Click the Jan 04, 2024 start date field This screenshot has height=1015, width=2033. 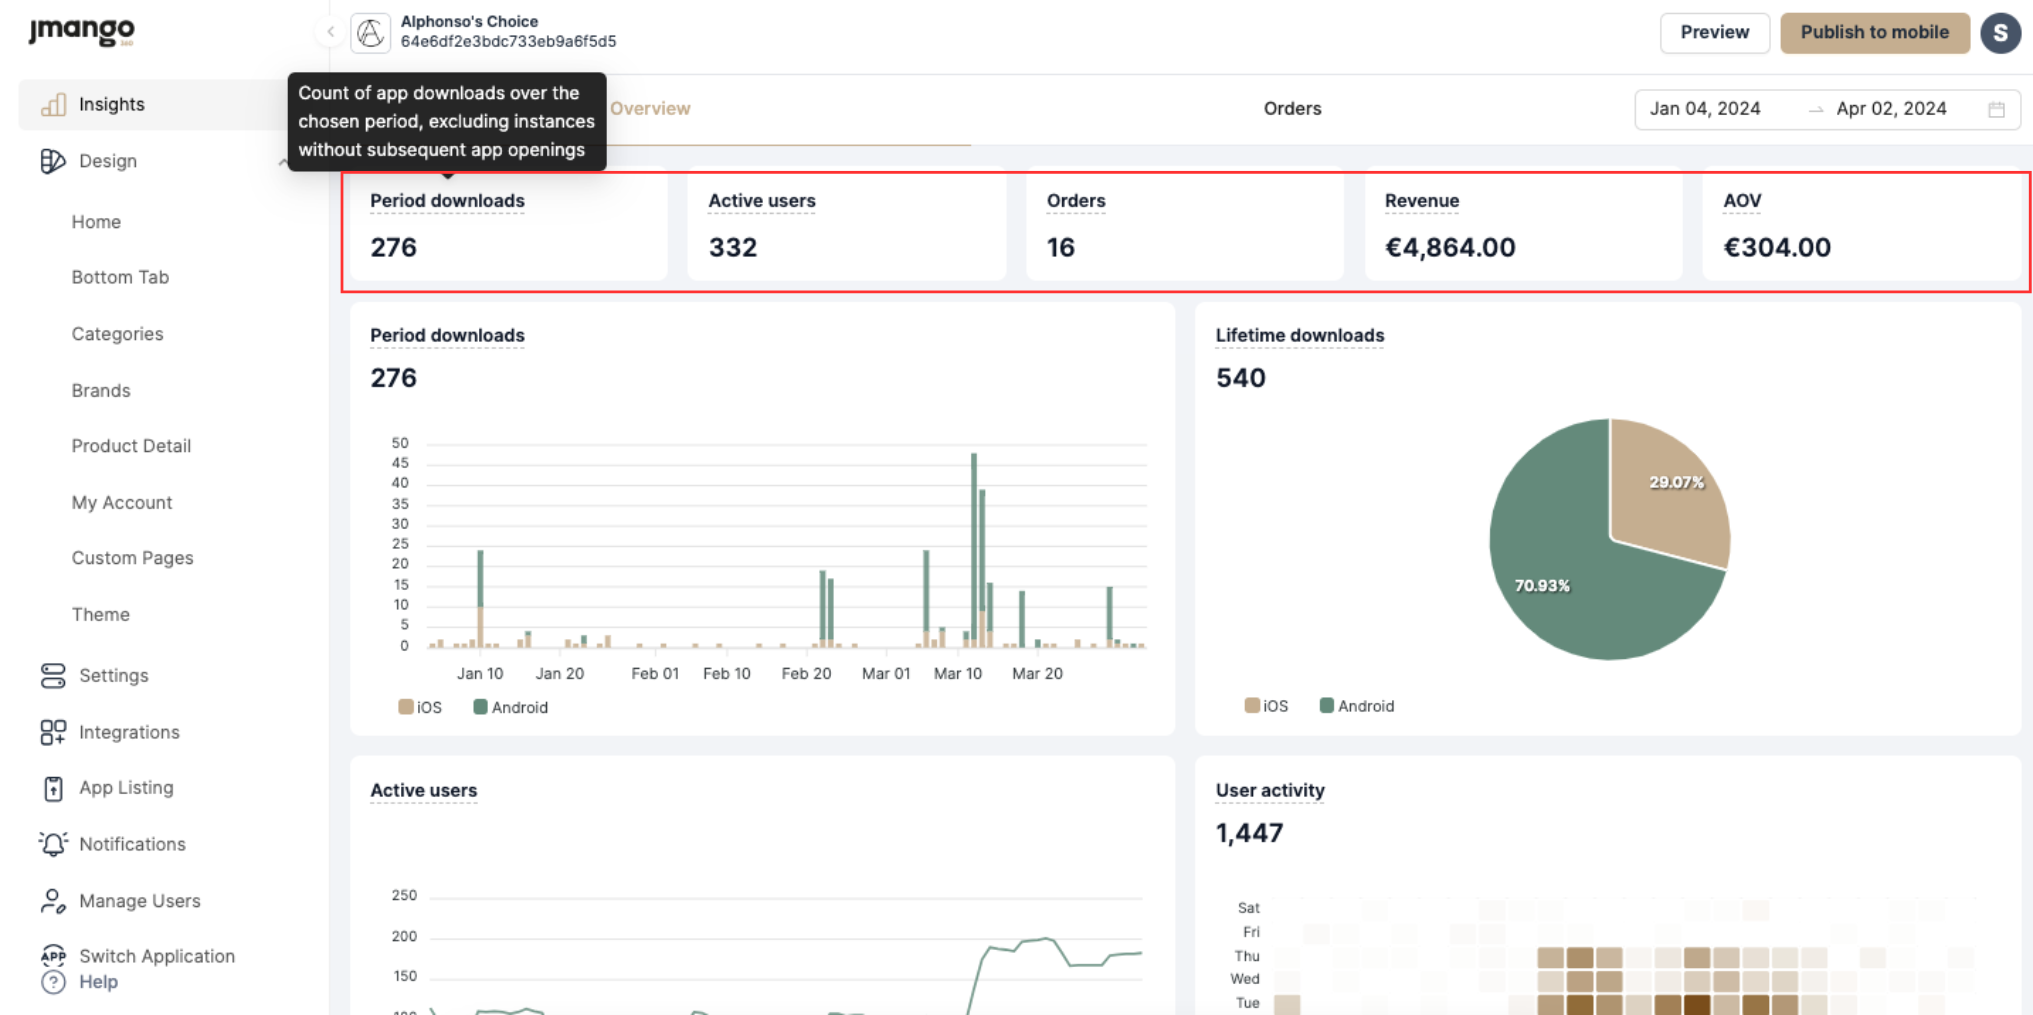(x=1705, y=109)
